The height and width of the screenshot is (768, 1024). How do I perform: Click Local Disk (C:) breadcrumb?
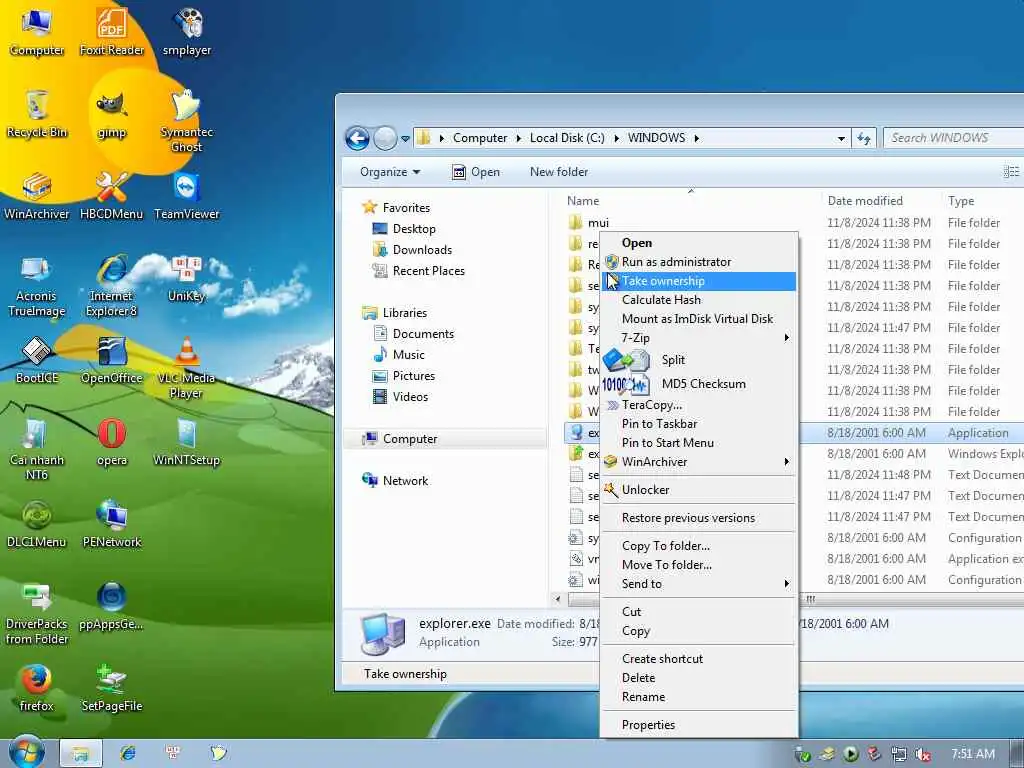[567, 138]
